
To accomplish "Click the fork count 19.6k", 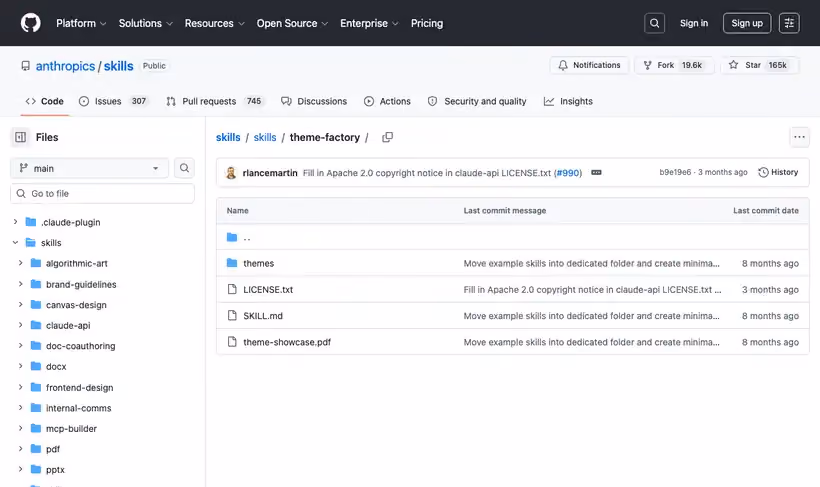I will (691, 65).
